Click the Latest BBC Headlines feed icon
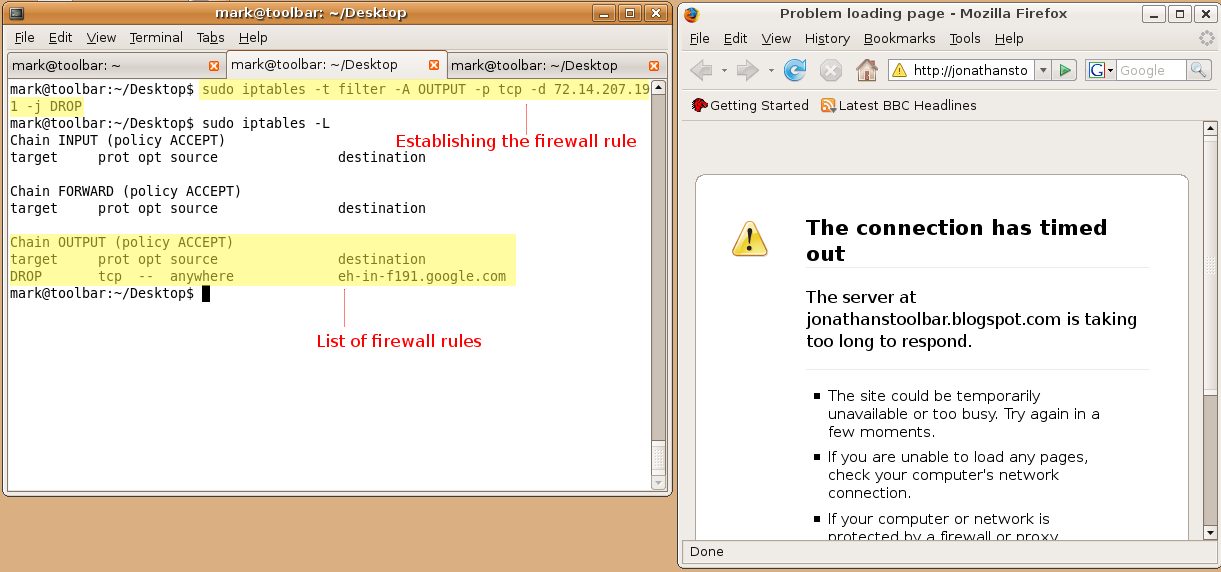 click(x=828, y=105)
